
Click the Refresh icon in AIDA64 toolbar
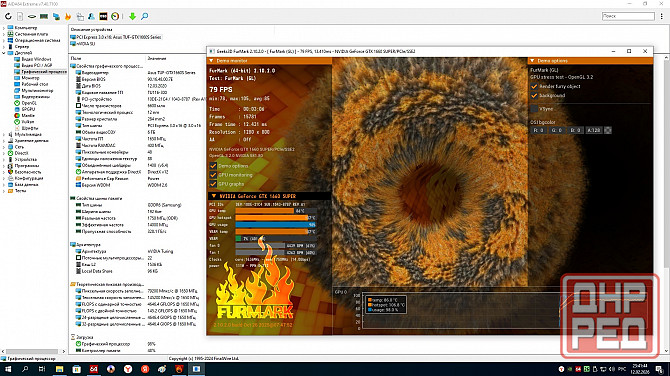coord(9,16)
